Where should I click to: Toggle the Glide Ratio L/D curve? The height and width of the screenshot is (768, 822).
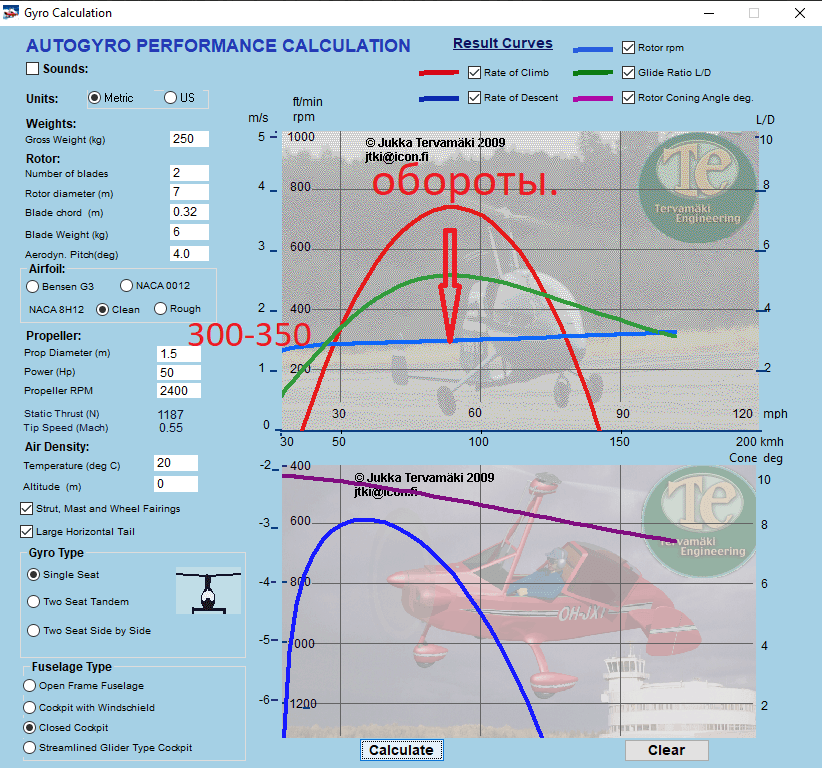pyautogui.click(x=626, y=71)
